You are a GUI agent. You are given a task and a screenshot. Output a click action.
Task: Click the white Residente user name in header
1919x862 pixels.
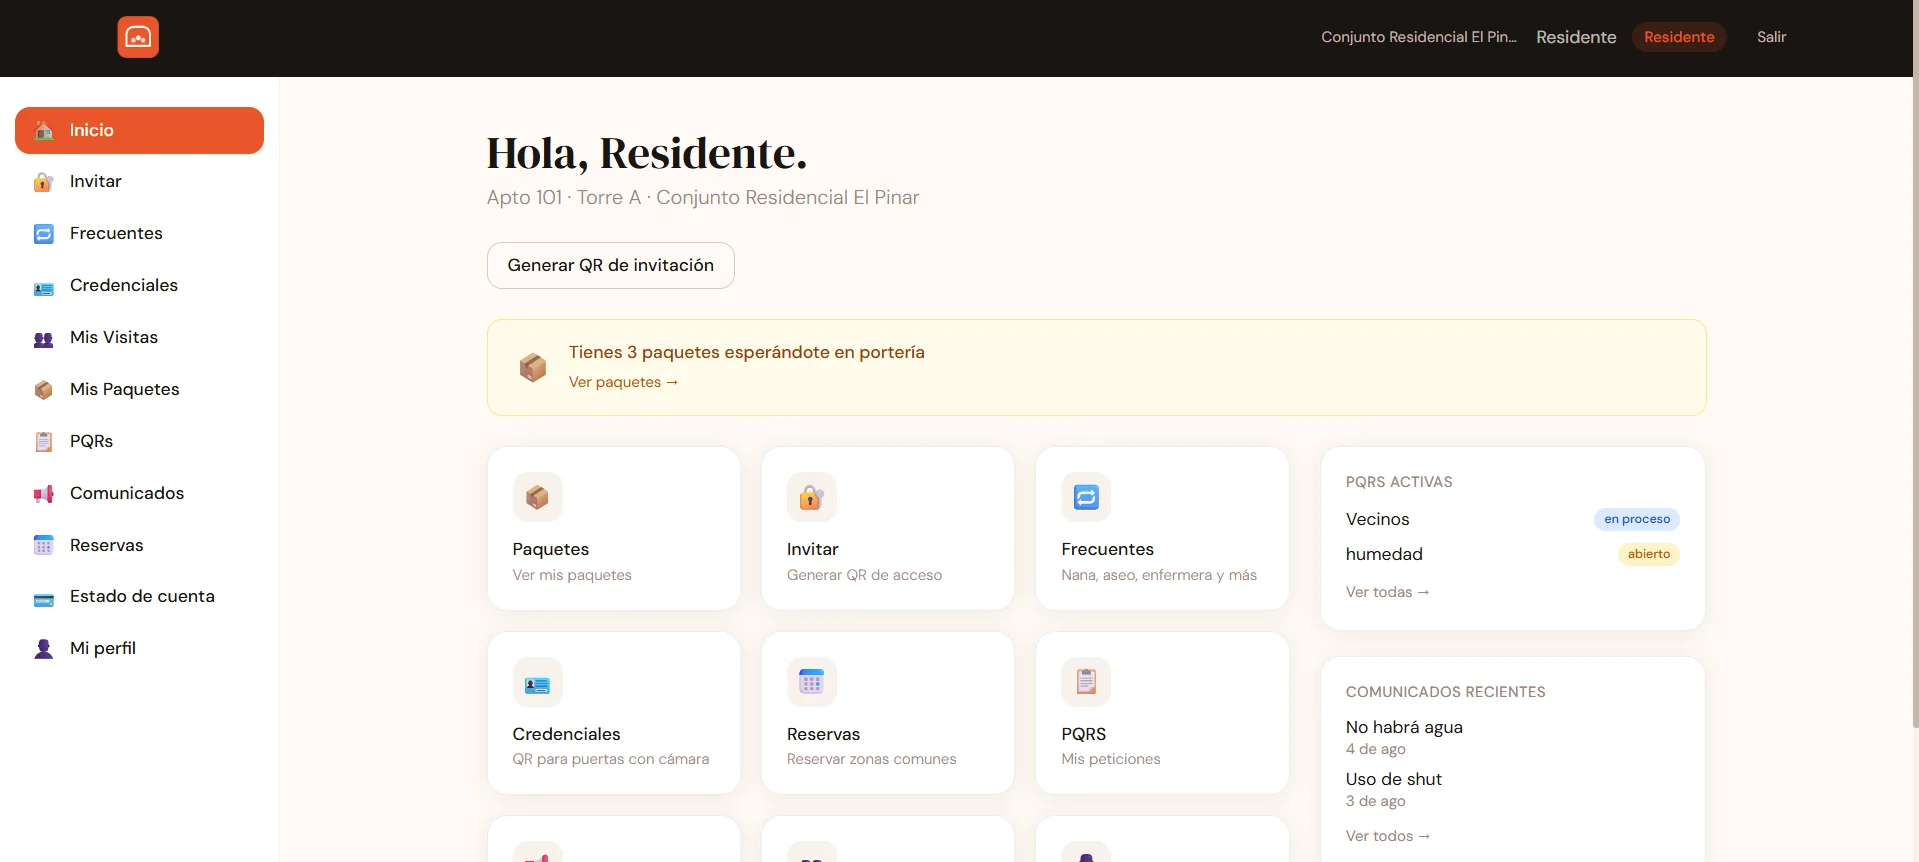pos(1576,37)
